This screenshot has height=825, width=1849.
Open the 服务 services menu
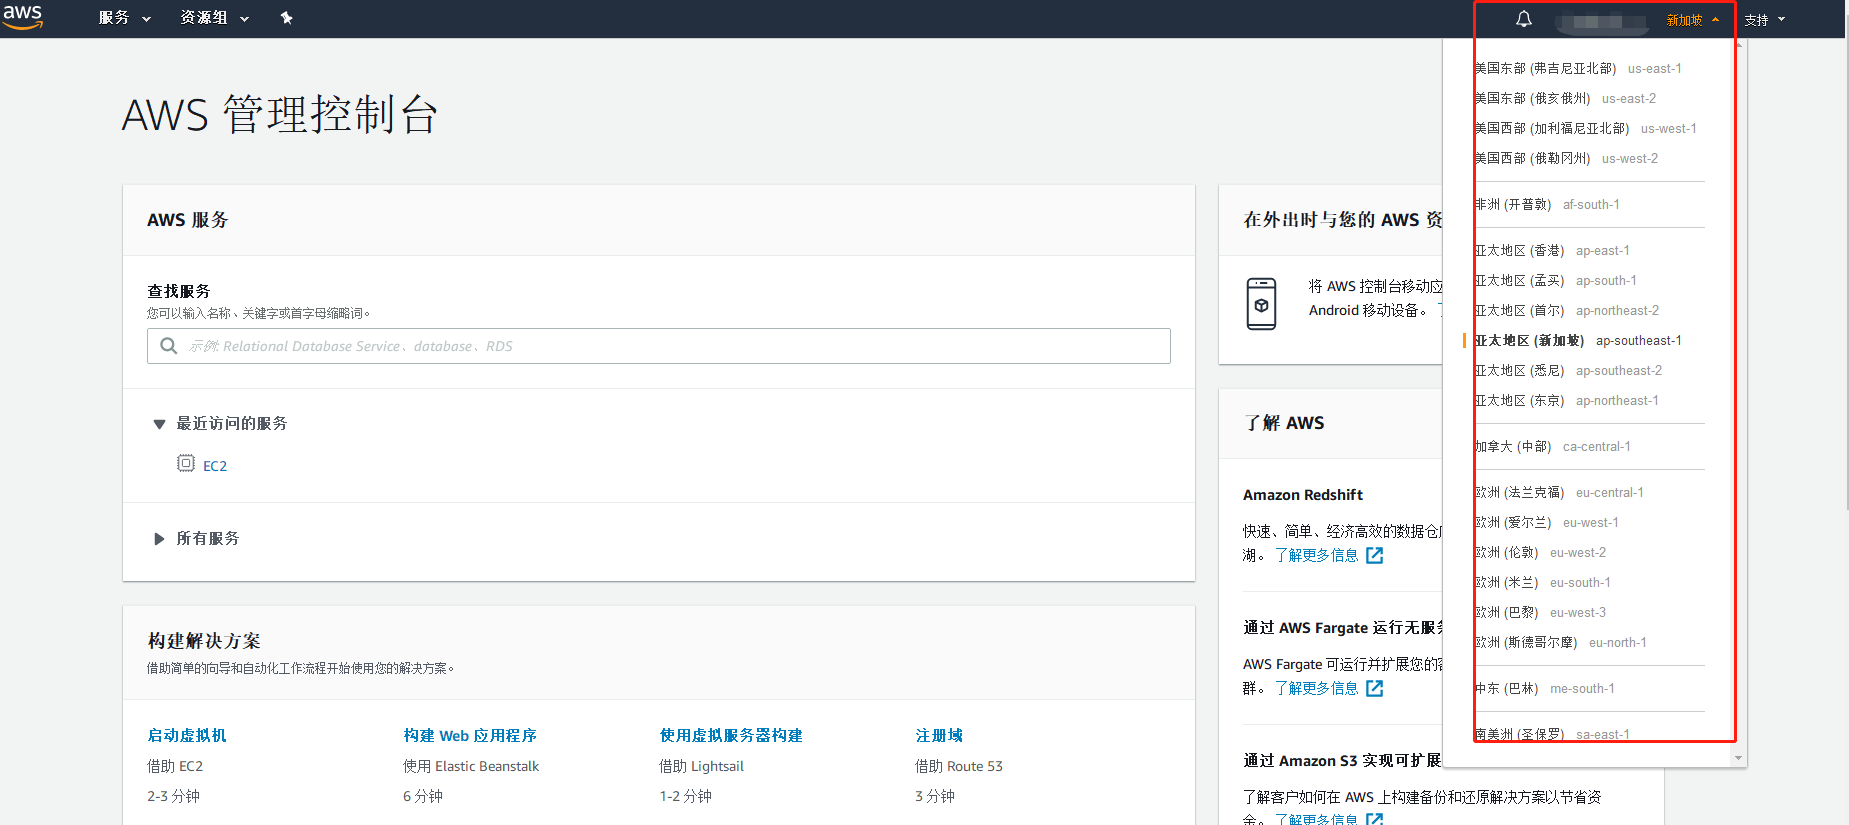pyautogui.click(x=124, y=18)
